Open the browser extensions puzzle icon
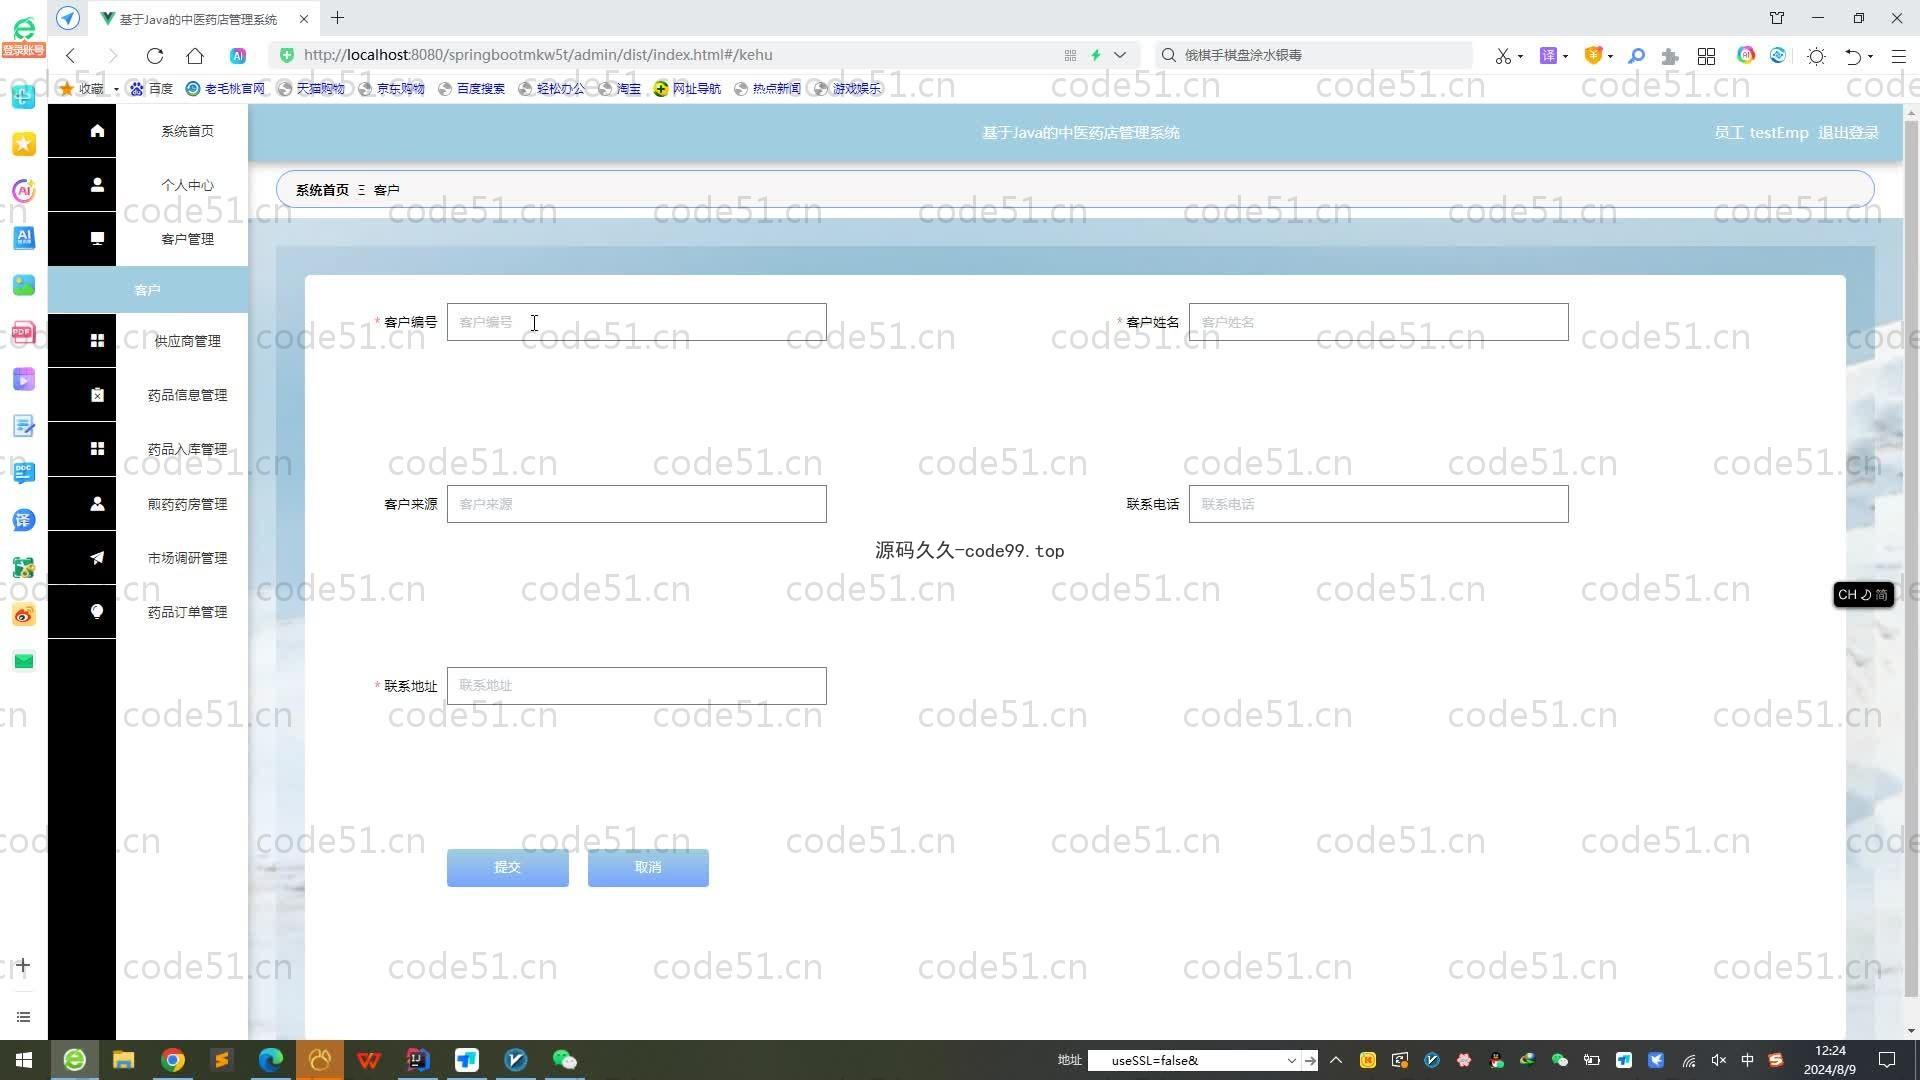Image resolution: width=1920 pixels, height=1080 pixels. pyautogui.click(x=1669, y=56)
